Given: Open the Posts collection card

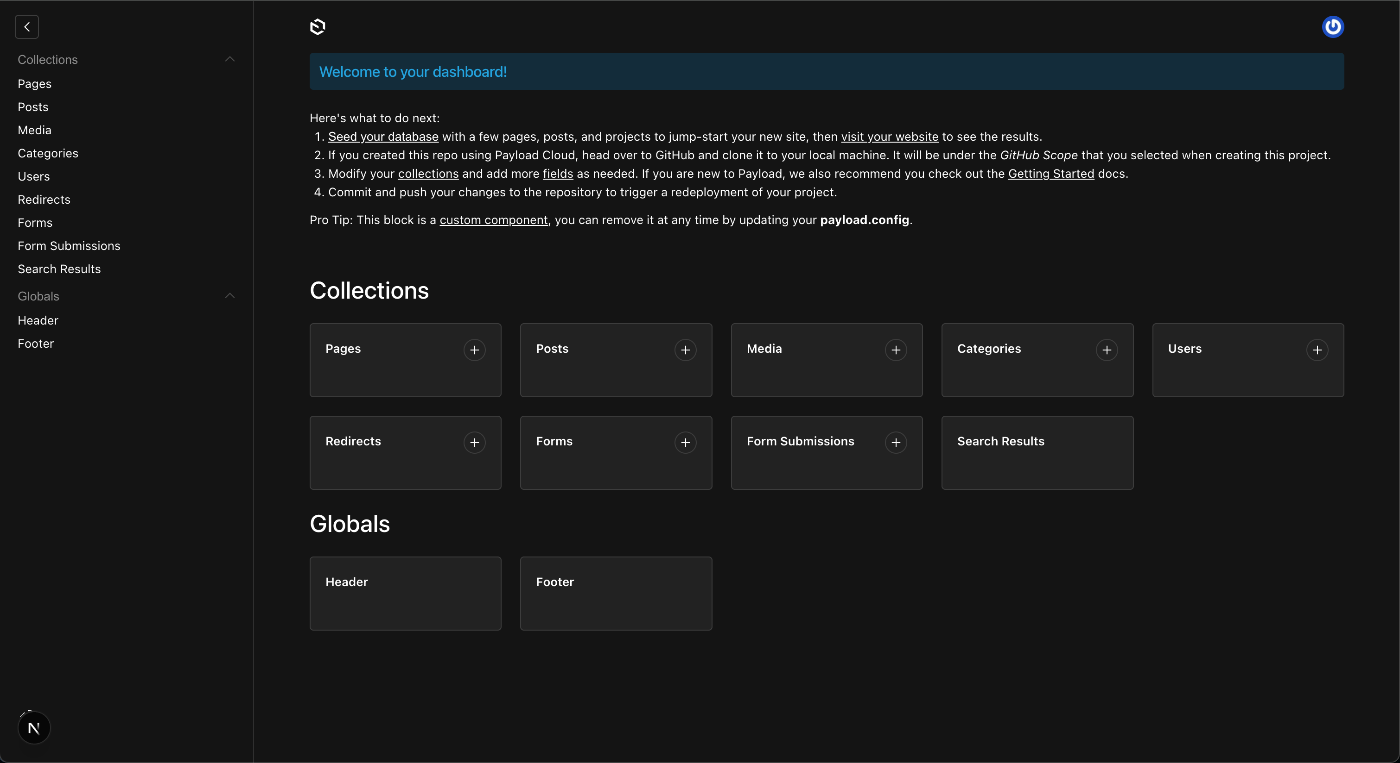Looking at the screenshot, I should tap(616, 360).
